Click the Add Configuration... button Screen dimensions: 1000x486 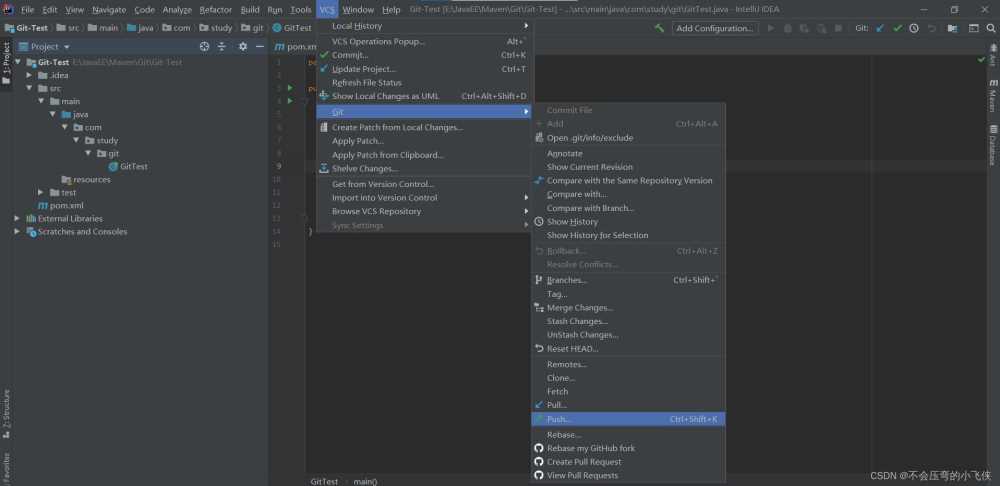coord(715,28)
